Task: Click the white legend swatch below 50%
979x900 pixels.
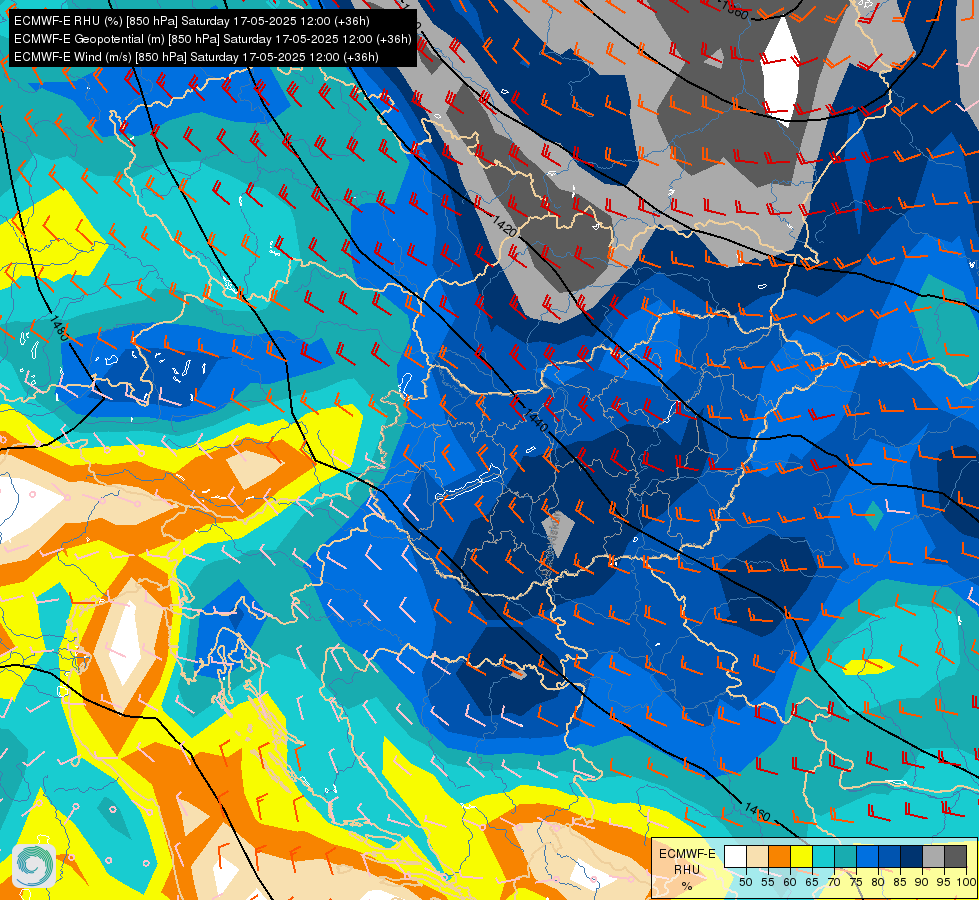Action: [735, 856]
